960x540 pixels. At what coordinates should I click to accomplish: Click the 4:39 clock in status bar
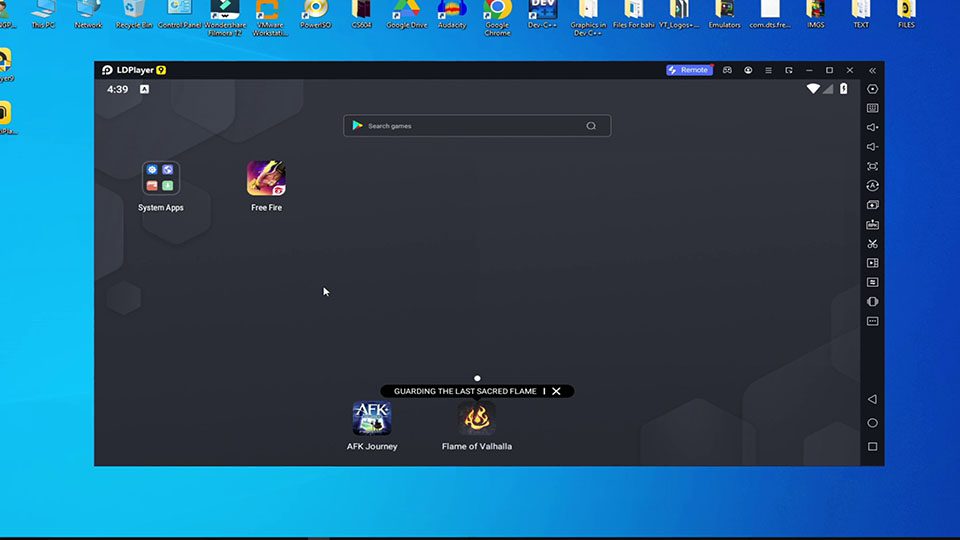point(118,89)
